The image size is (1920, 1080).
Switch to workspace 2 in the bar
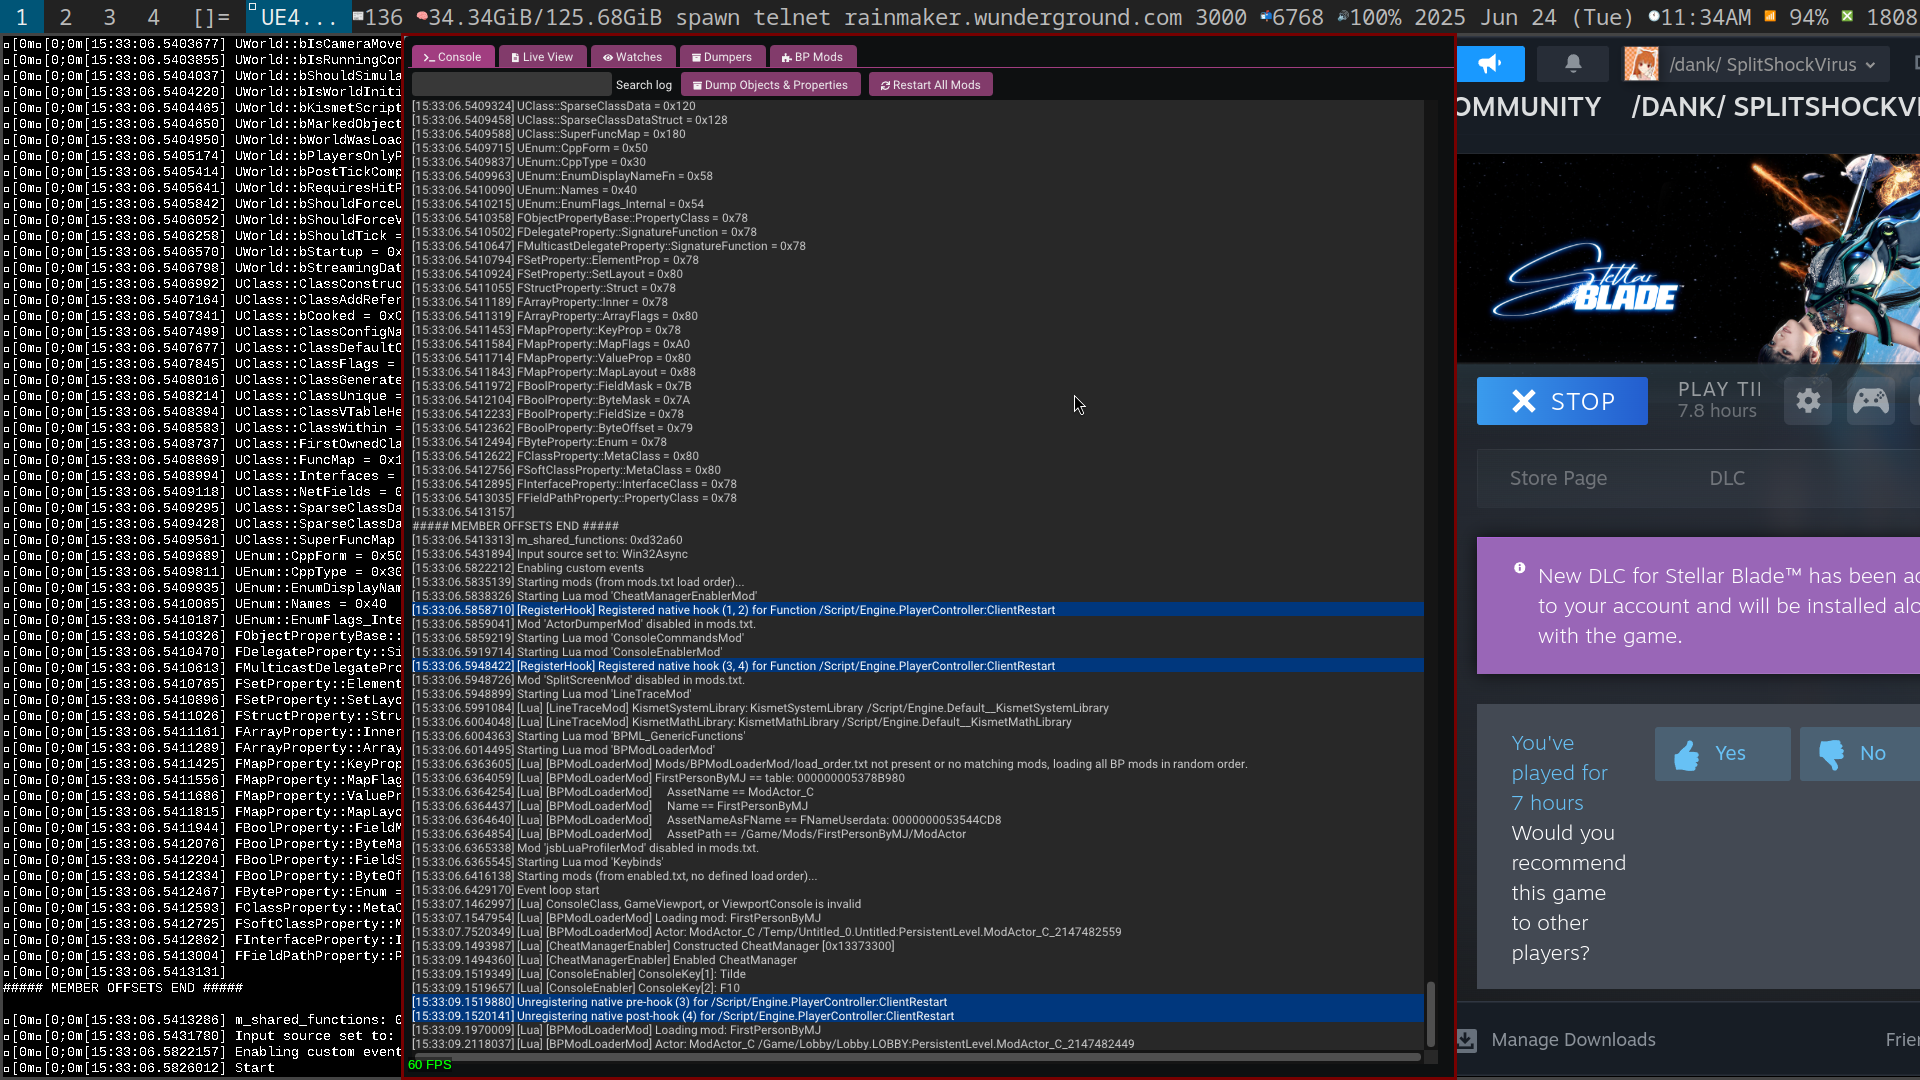tap(65, 17)
